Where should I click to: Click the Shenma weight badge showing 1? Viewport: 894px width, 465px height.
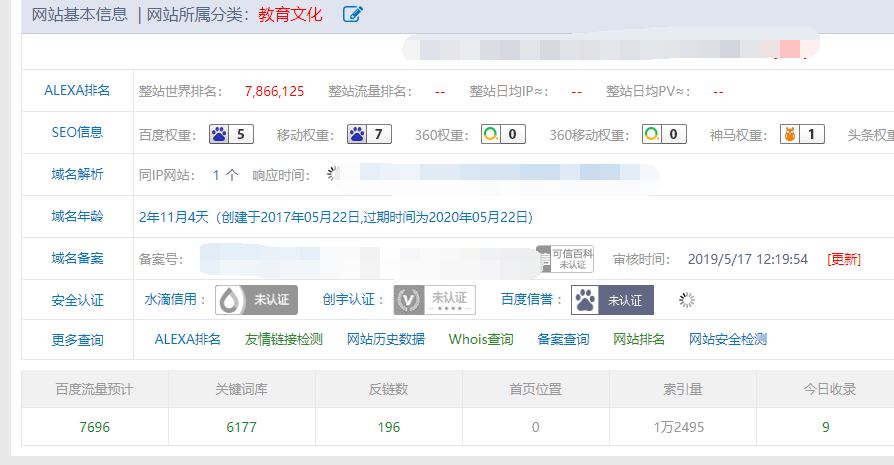[802, 134]
